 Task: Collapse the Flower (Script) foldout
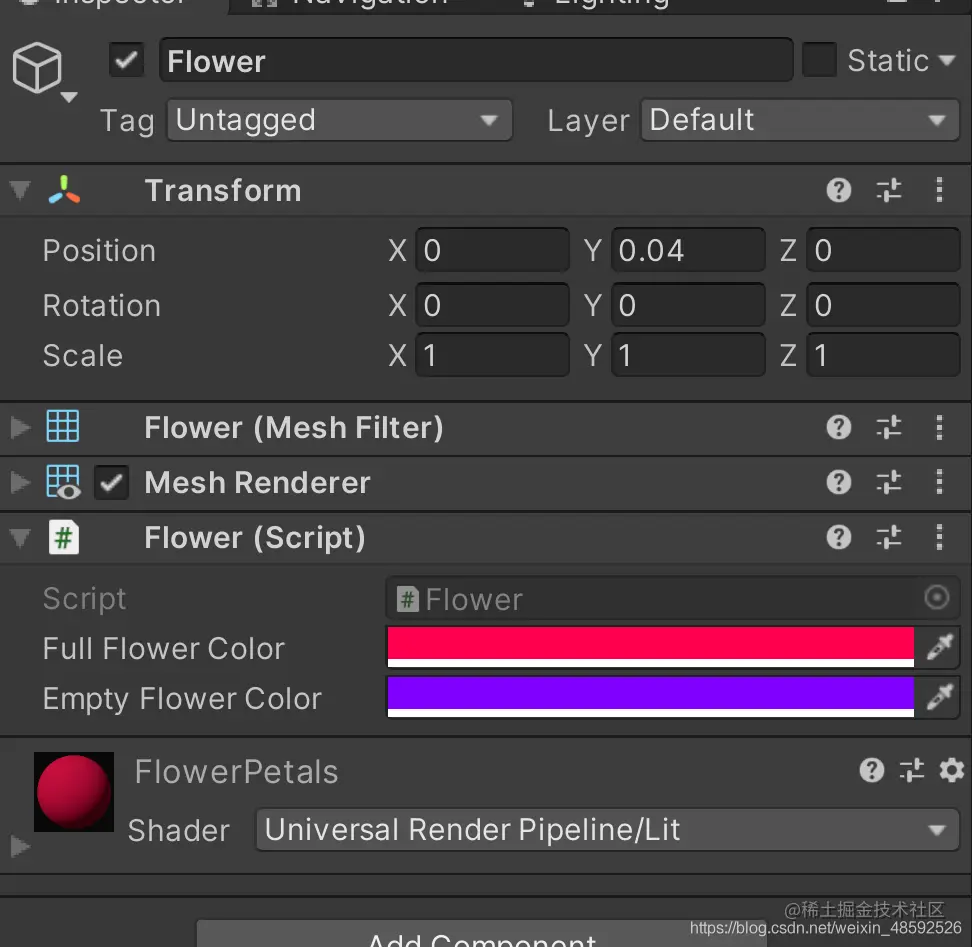click(x=20, y=537)
